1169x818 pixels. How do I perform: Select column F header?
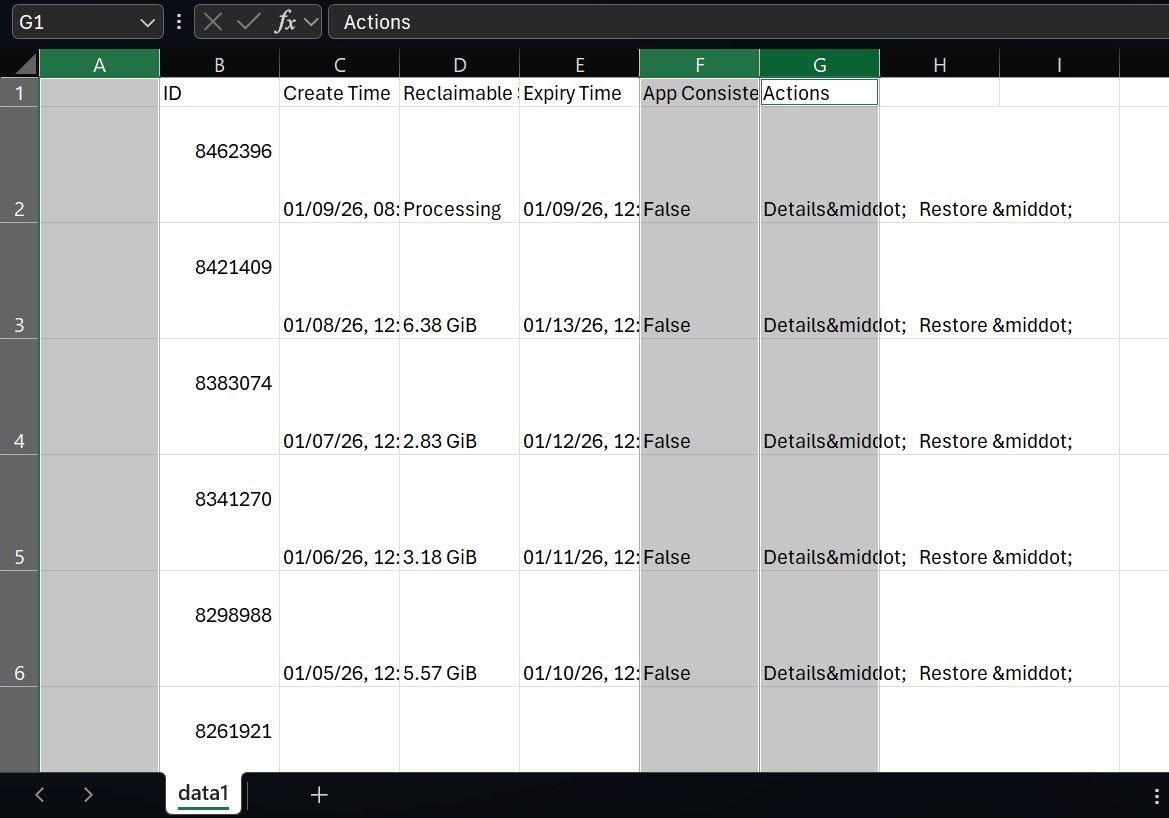[699, 65]
